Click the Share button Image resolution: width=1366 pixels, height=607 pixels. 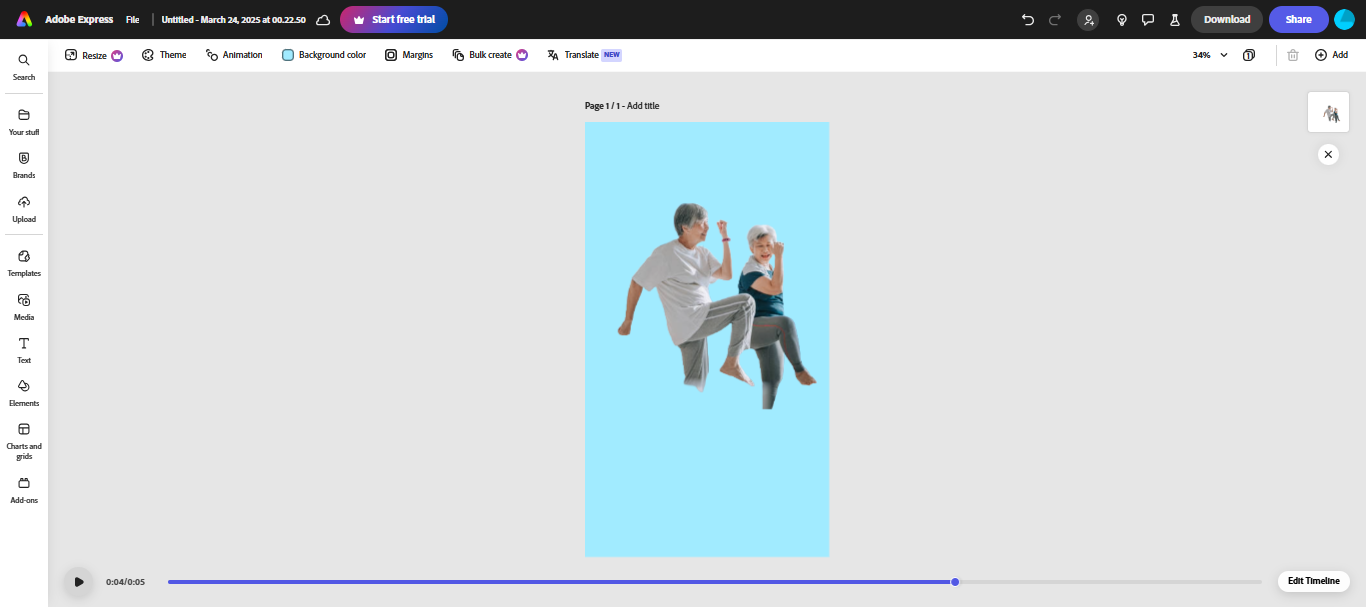[x=1299, y=19]
